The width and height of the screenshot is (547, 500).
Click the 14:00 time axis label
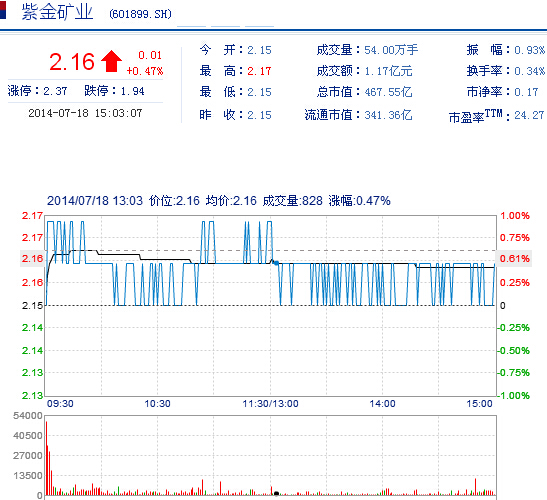[x=382, y=404]
